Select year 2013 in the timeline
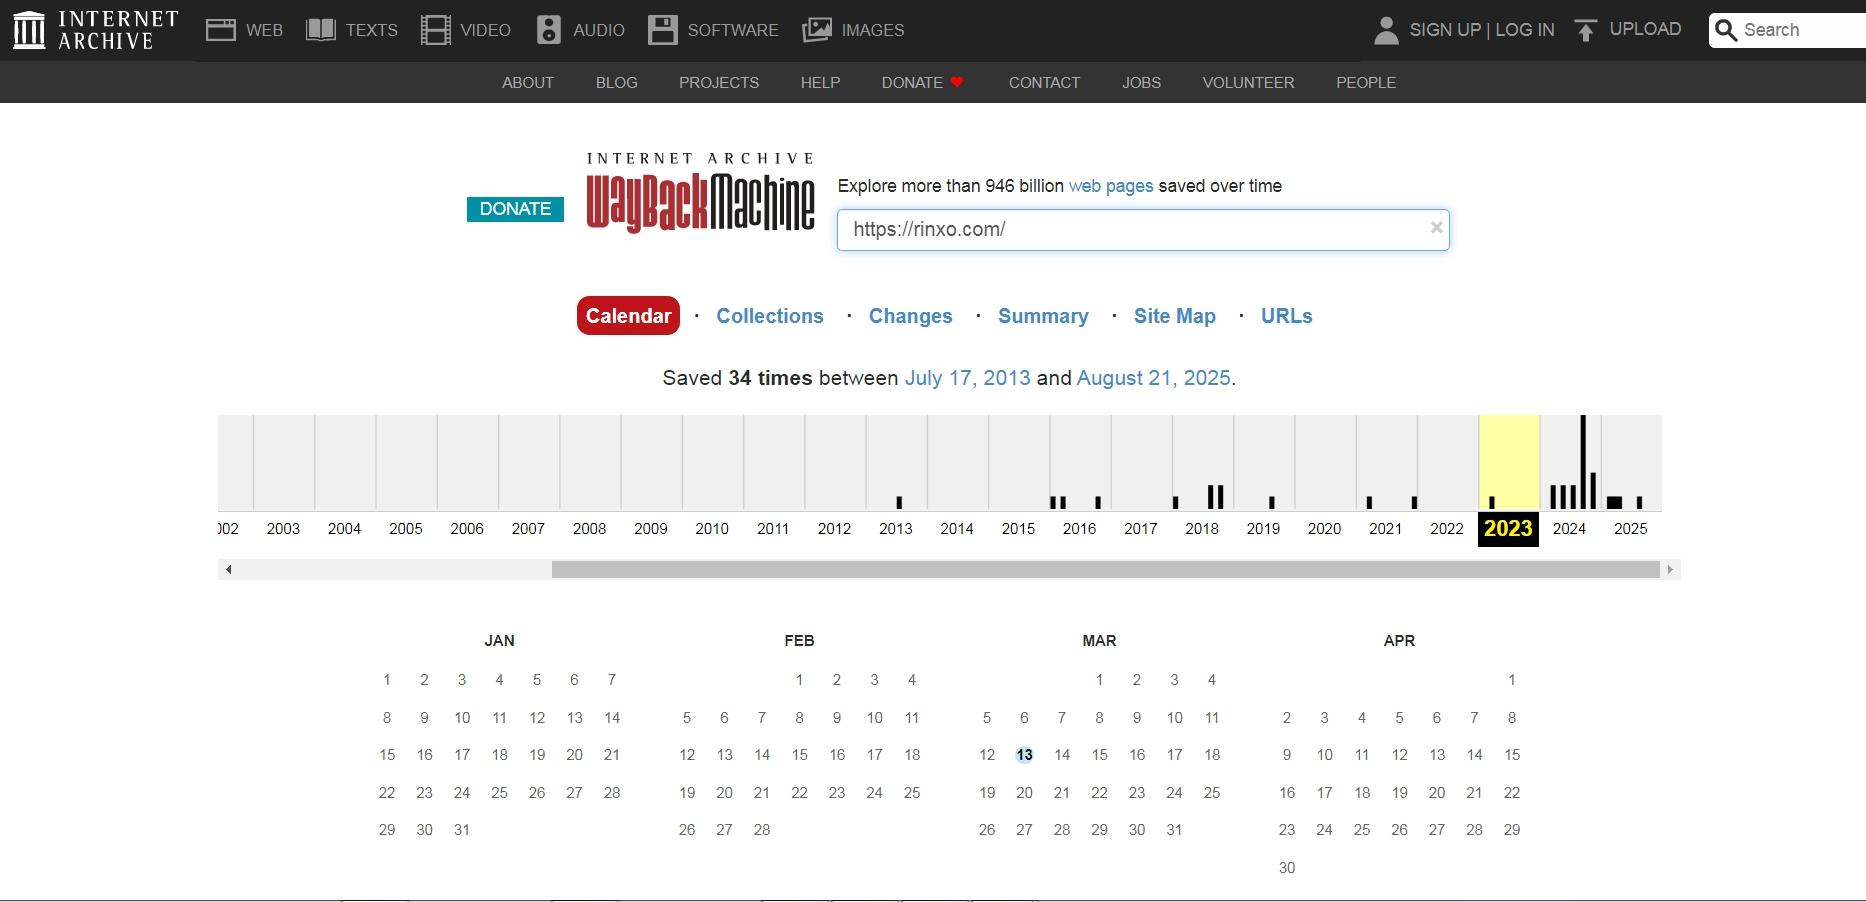The height and width of the screenshot is (902, 1866). pyautogui.click(x=896, y=528)
